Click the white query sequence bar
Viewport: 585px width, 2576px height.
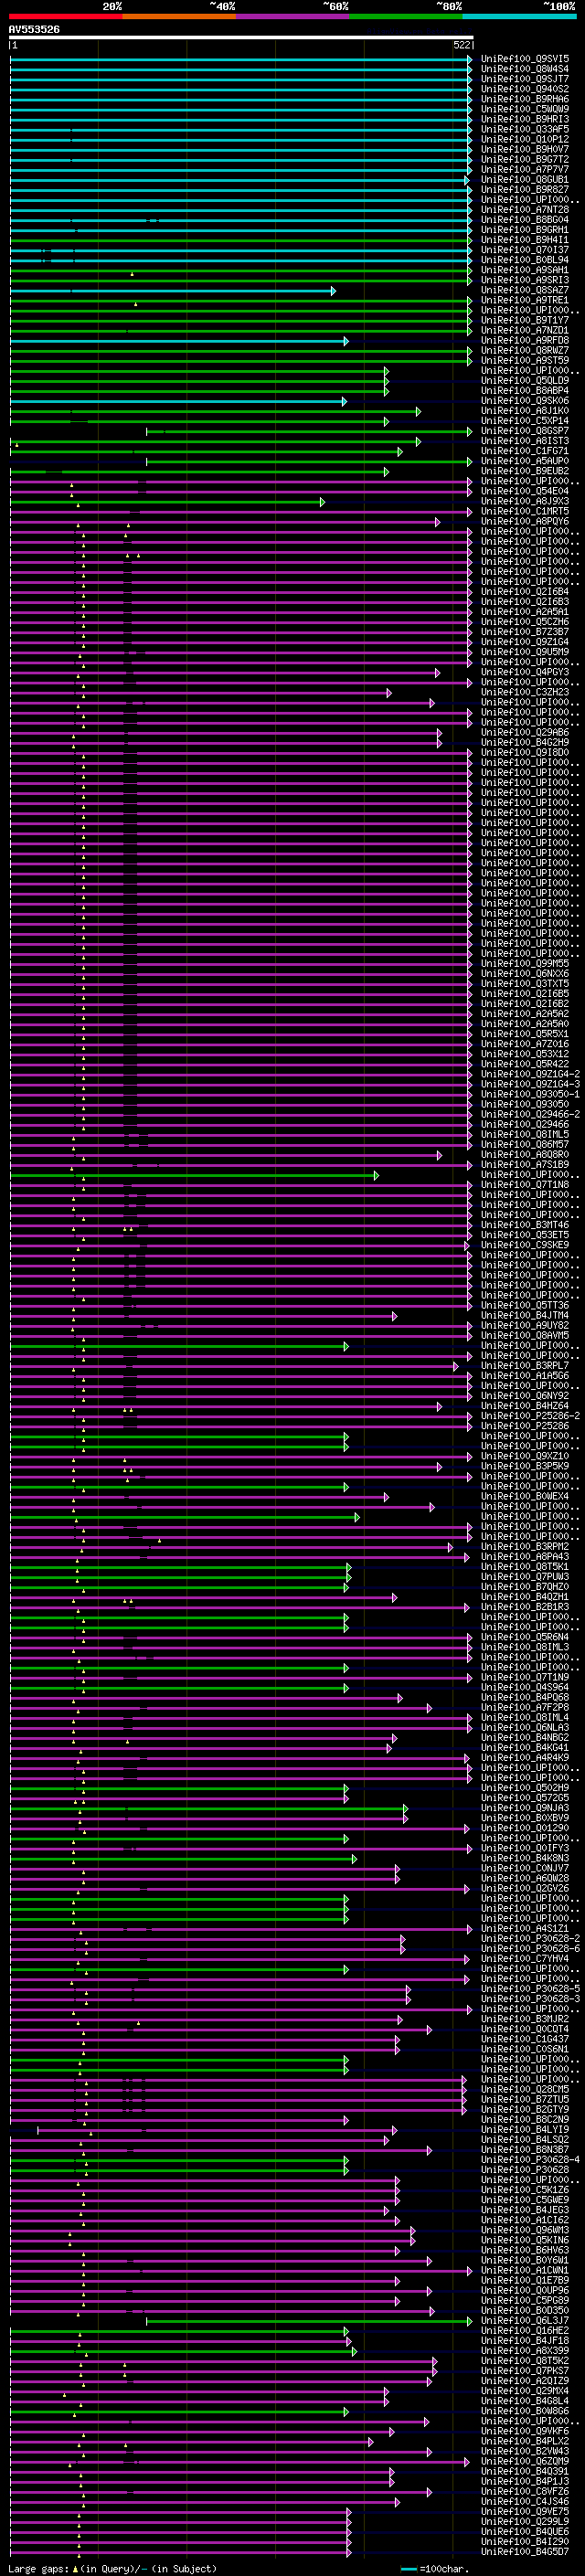coord(241,38)
